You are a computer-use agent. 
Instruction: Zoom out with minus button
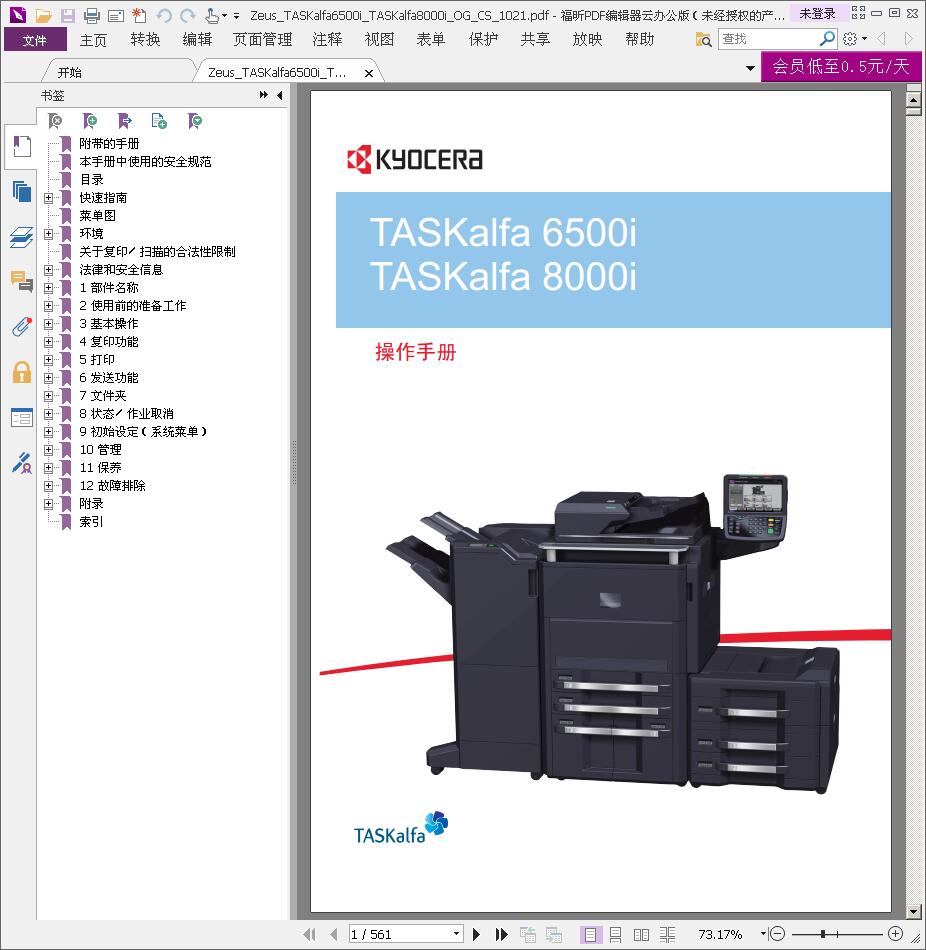coord(778,934)
